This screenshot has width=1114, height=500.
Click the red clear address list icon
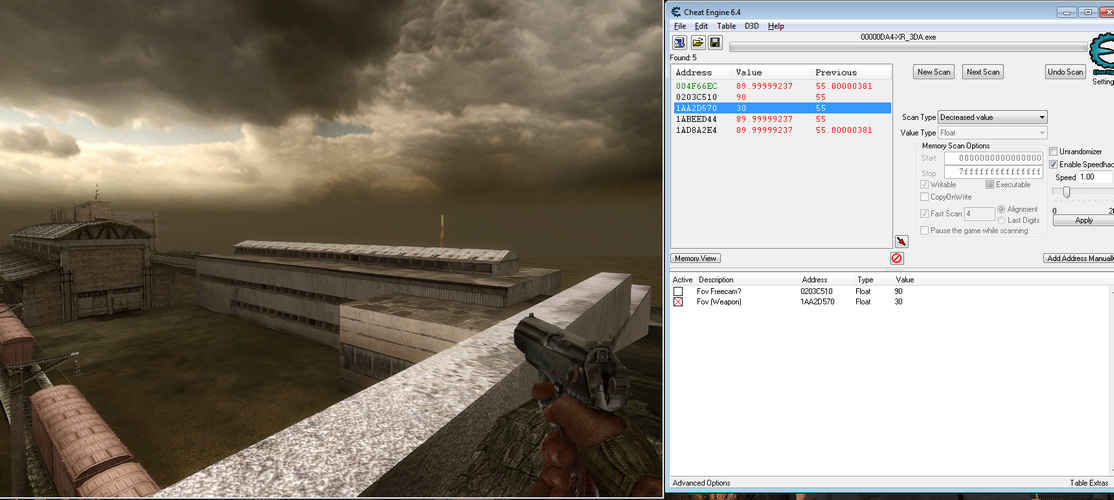click(x=897, y=258)
